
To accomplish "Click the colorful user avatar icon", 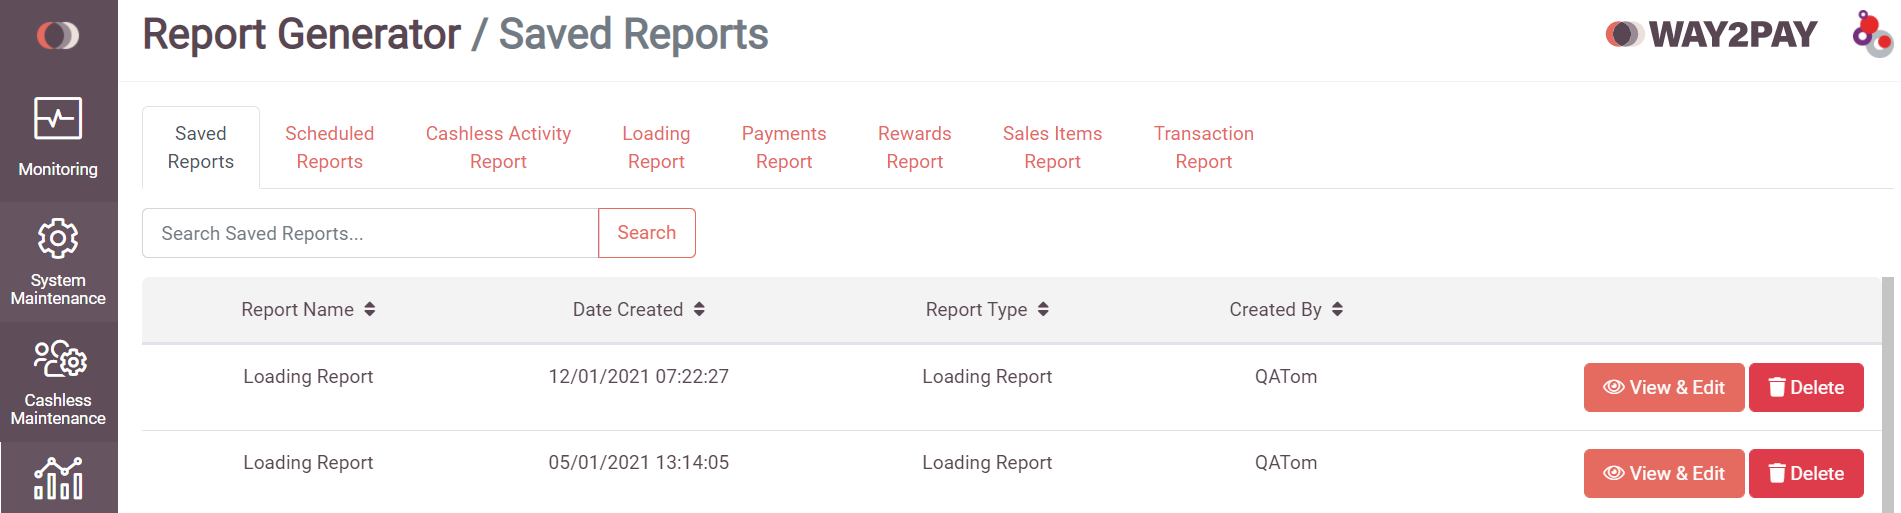I will pyautogui.click(x=1871, y=33).
